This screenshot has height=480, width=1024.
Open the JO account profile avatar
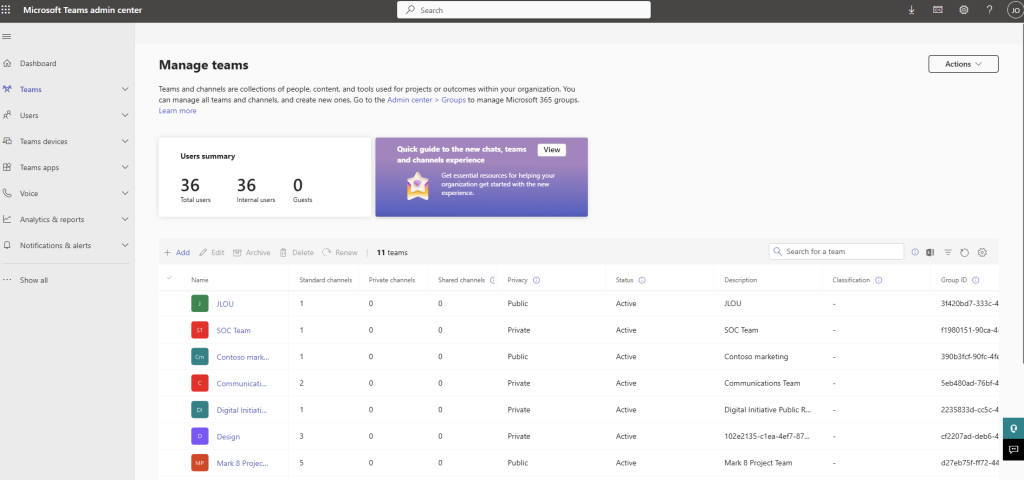point(1014,10)
